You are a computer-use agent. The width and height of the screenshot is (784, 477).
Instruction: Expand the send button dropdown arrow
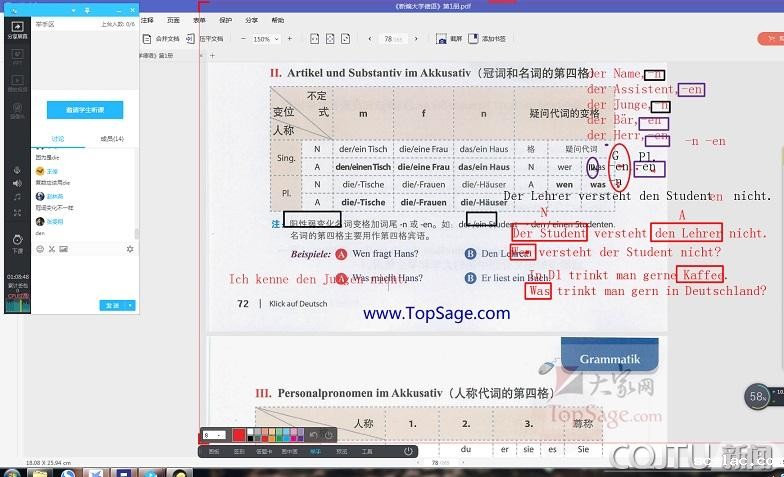point(131,305)
